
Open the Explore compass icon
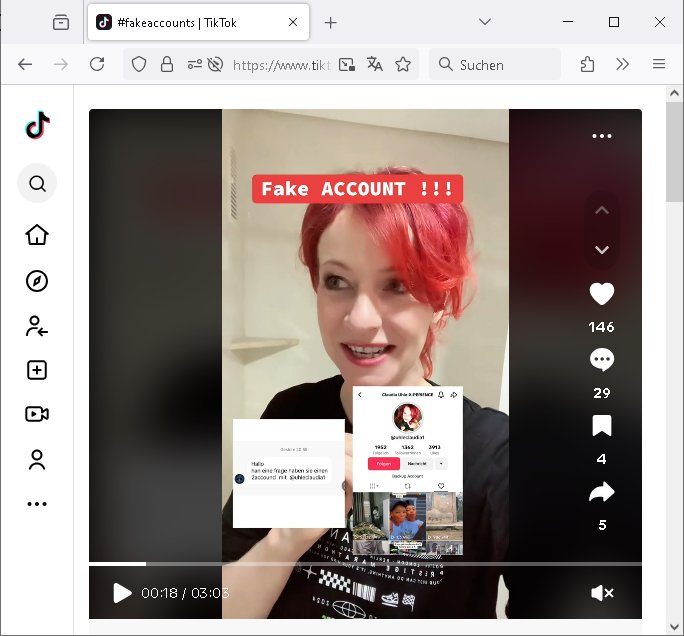[x=37, y=281]
